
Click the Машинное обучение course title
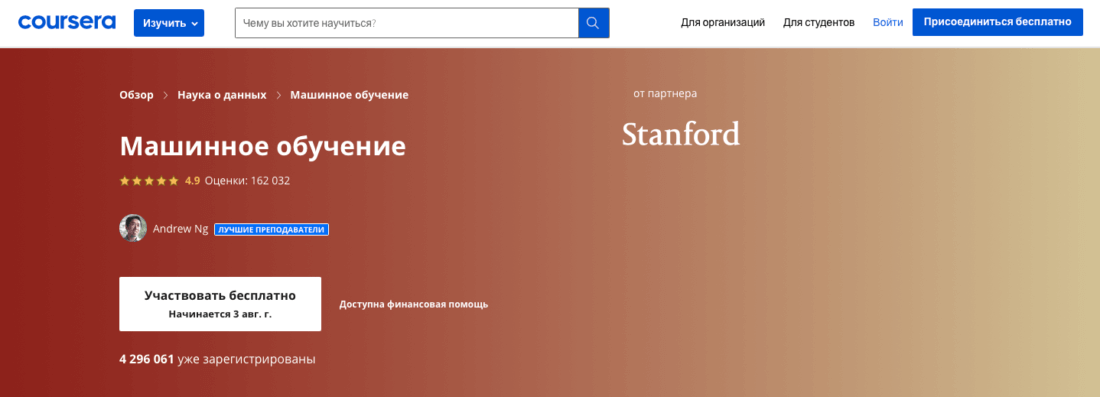pyautogui.click(x=262, y=147)
